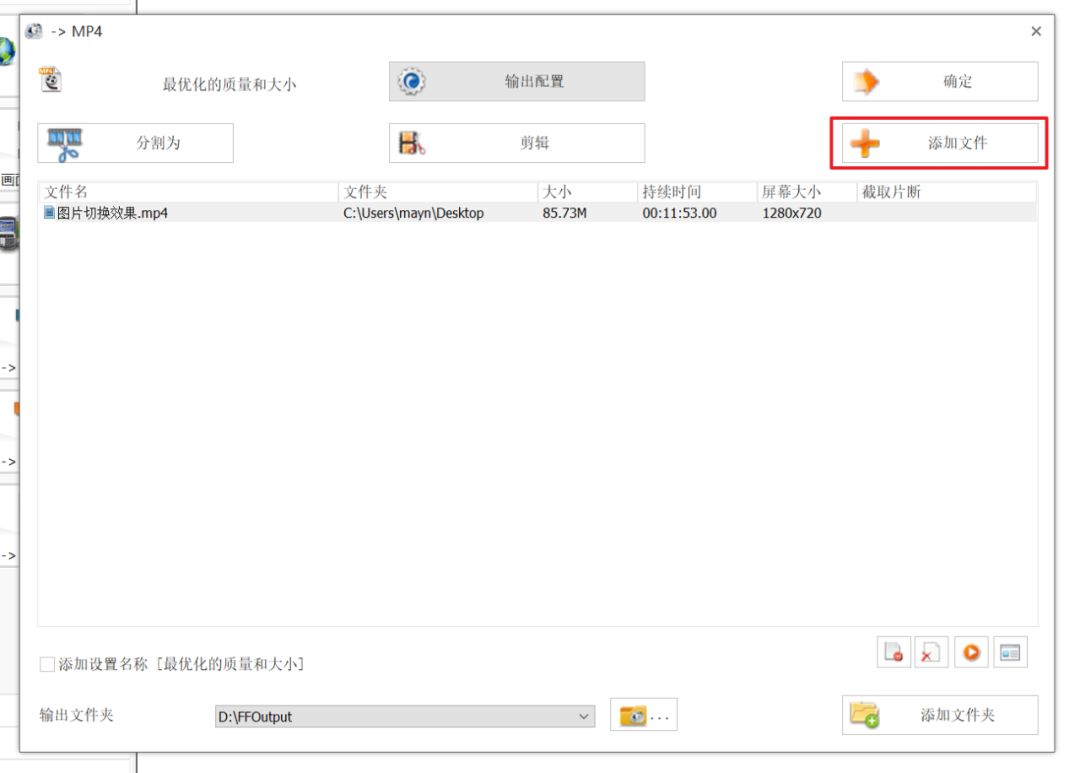This screenshot has width=1080, height=773.
Task: Expand the D:\FFOutput output folder dropdown
Action: pyautogui.click(x=583, y=717)
